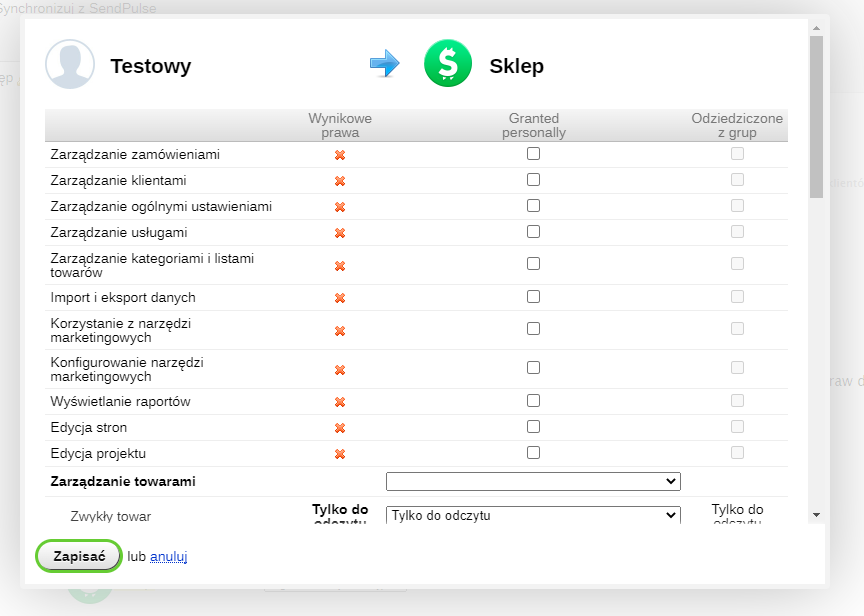This screenshot has height=616, width=864.
Task: Click the Testowy user avatar icon
Action: click(x=70, y=66)
